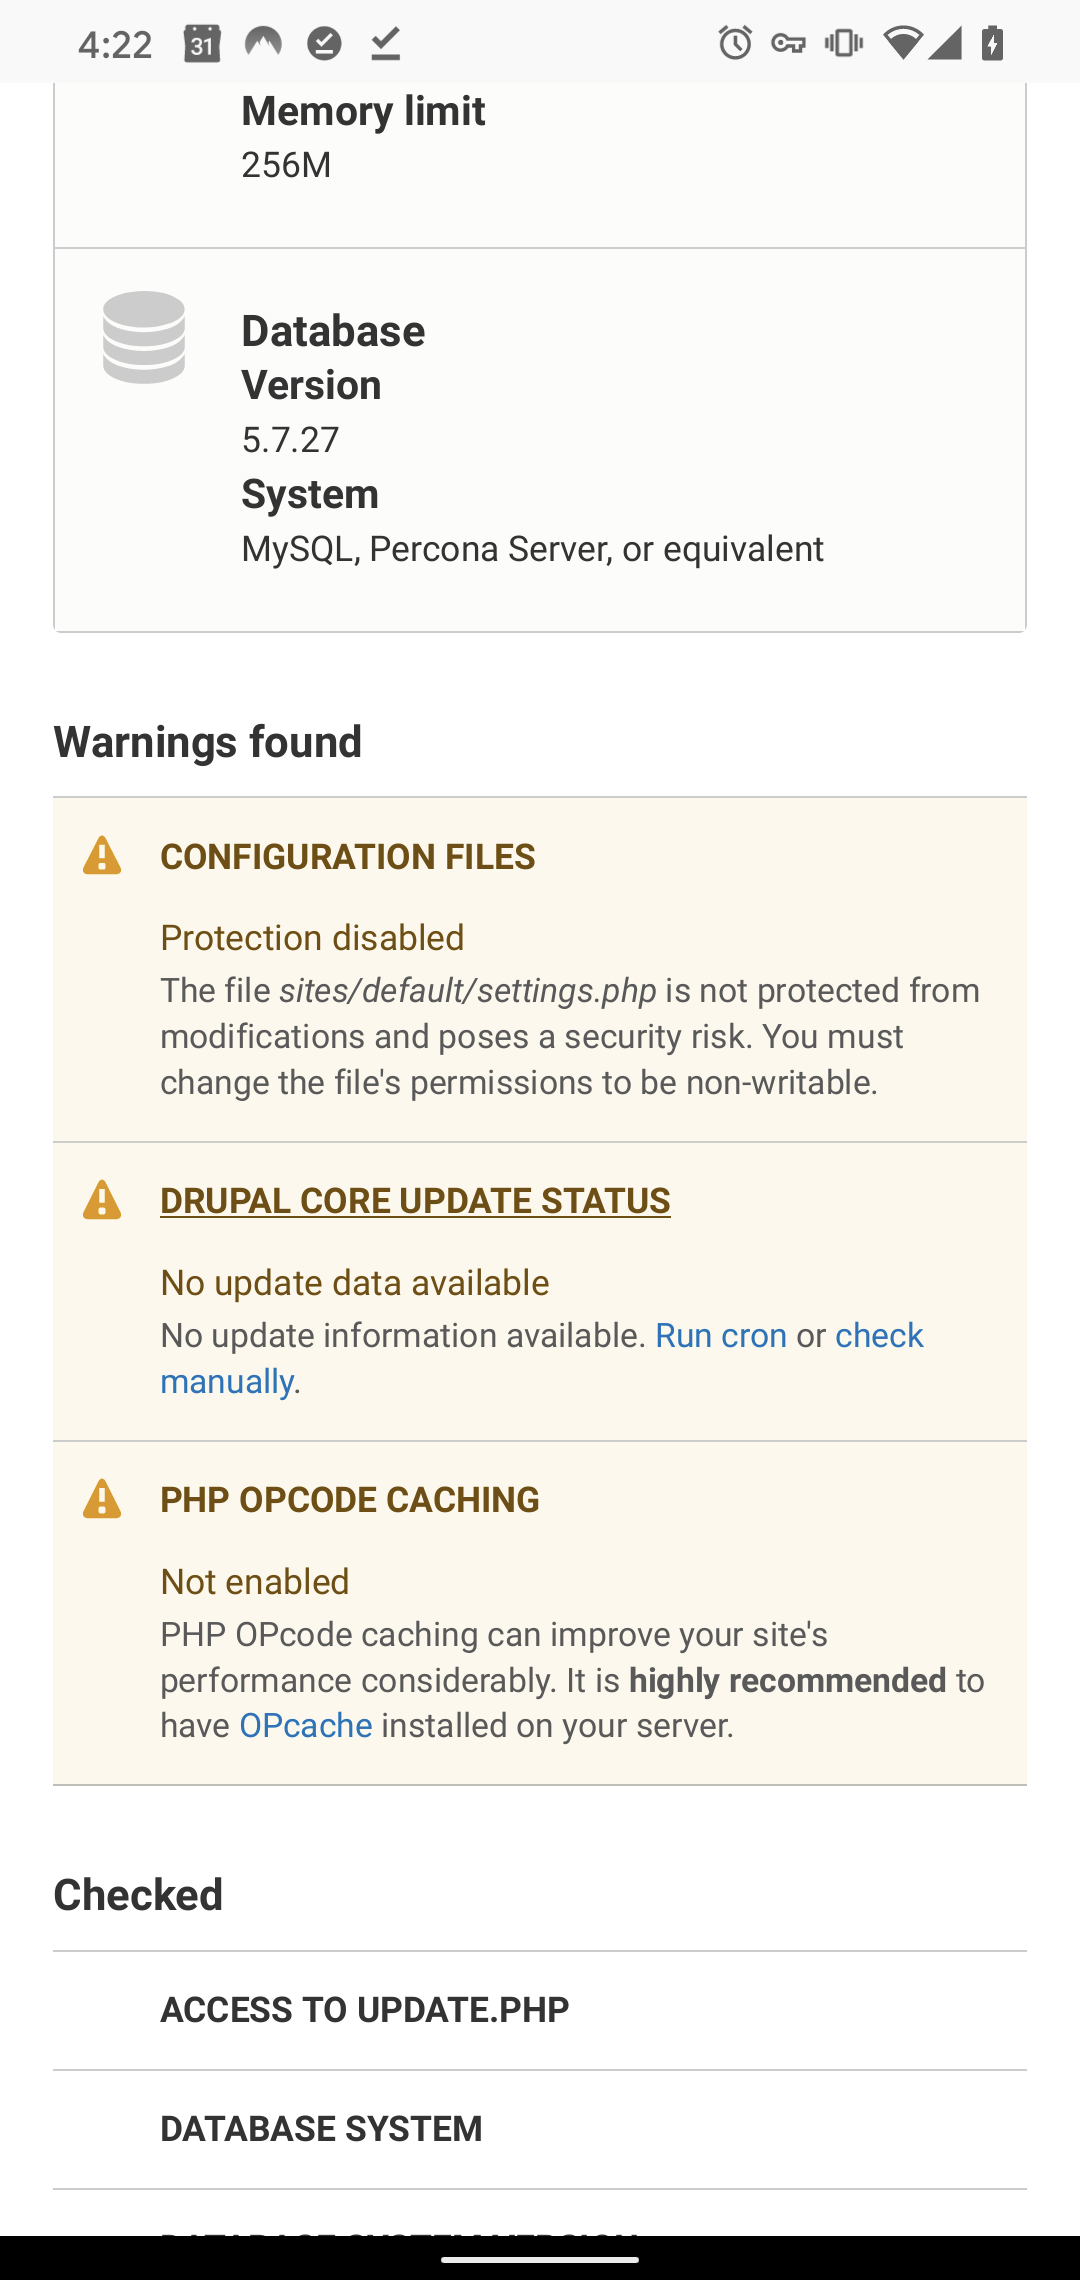Click the database cylinder icon
Screen dimensions: 1080x2280
point(144,338)
